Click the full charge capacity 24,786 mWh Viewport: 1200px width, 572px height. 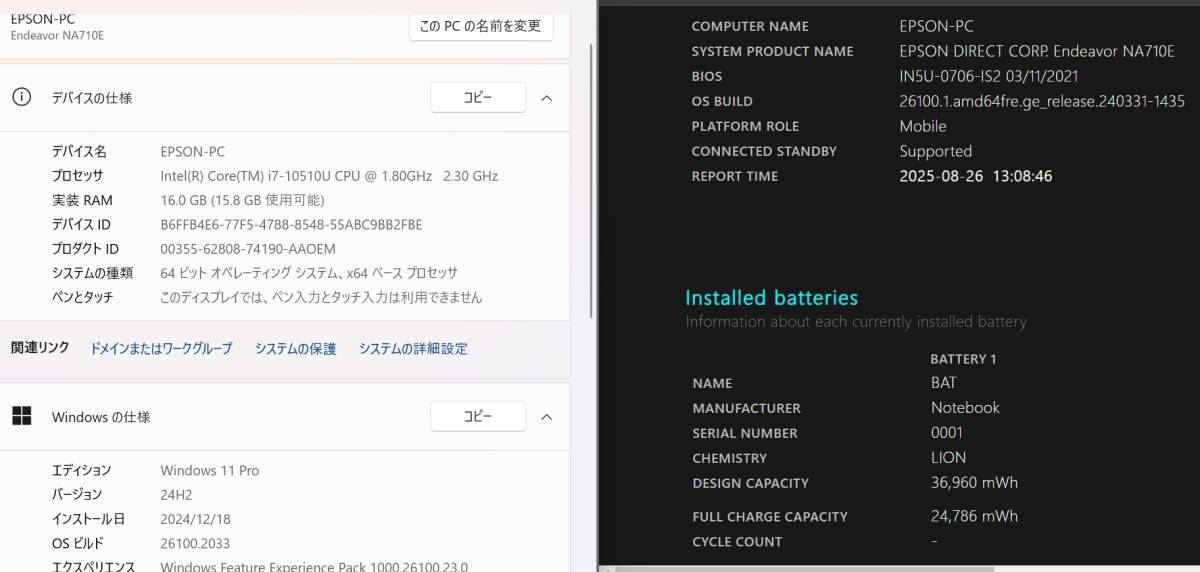974,516
